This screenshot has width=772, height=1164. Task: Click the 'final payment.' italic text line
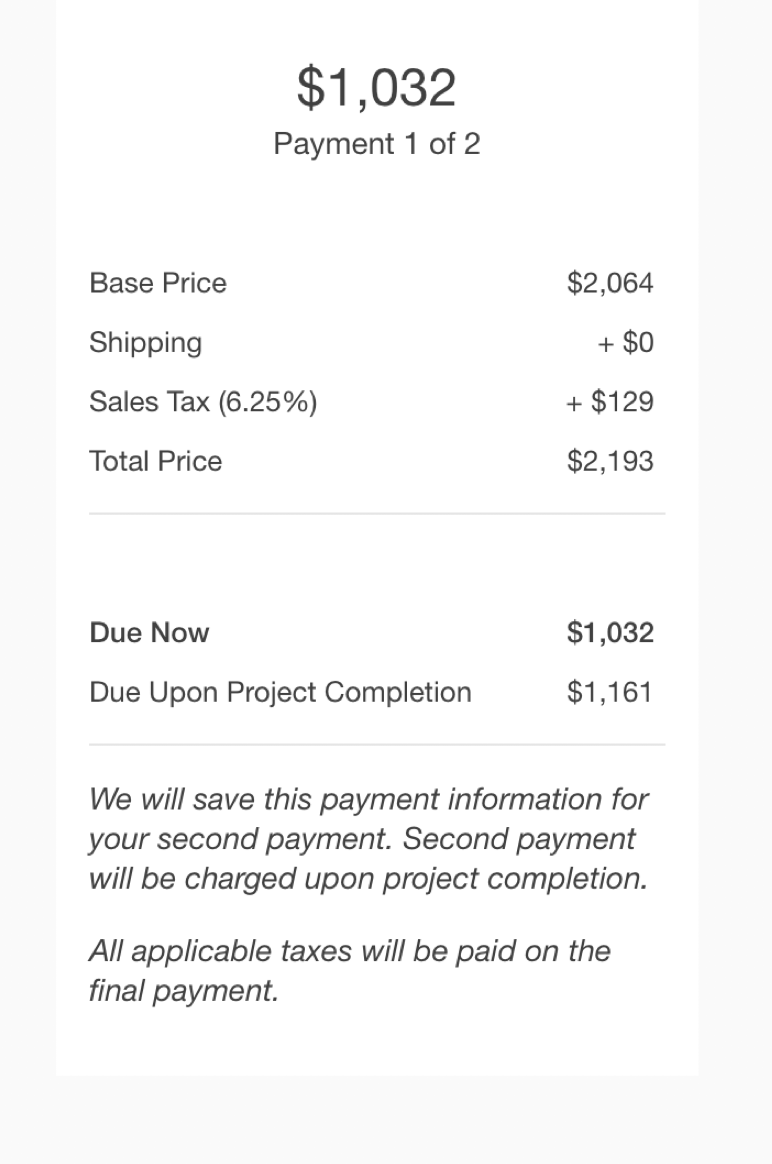click(x=183, y=991)
